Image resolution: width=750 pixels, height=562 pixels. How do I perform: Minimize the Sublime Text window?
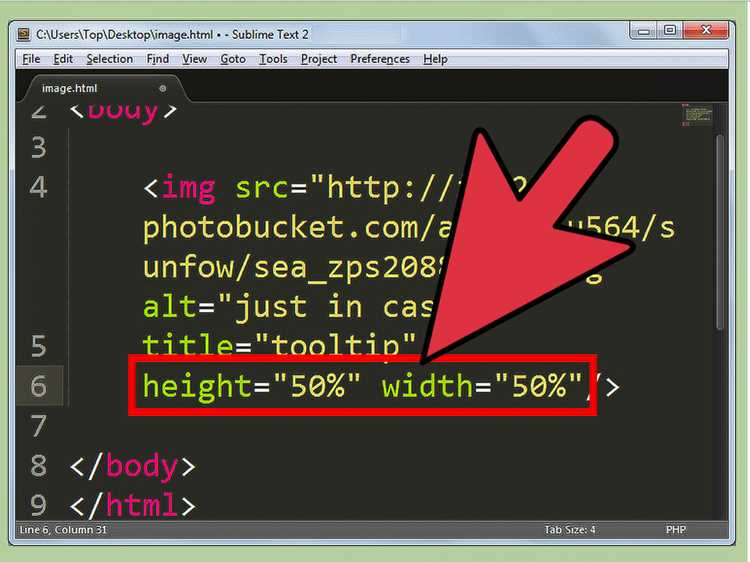coord(644,31)
